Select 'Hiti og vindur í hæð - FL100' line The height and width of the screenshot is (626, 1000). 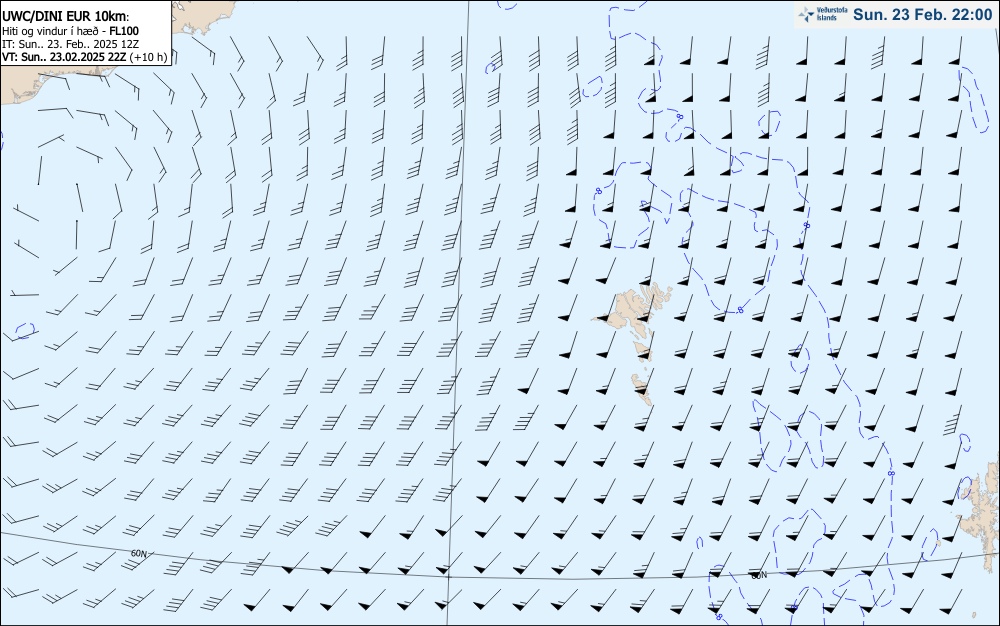(70, 31)
